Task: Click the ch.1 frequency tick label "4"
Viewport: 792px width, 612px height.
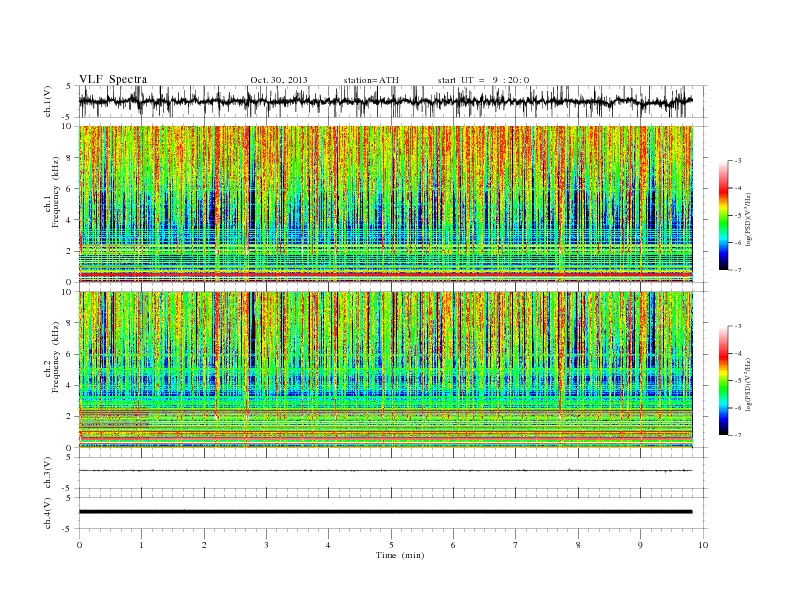Action: [70, 220]
